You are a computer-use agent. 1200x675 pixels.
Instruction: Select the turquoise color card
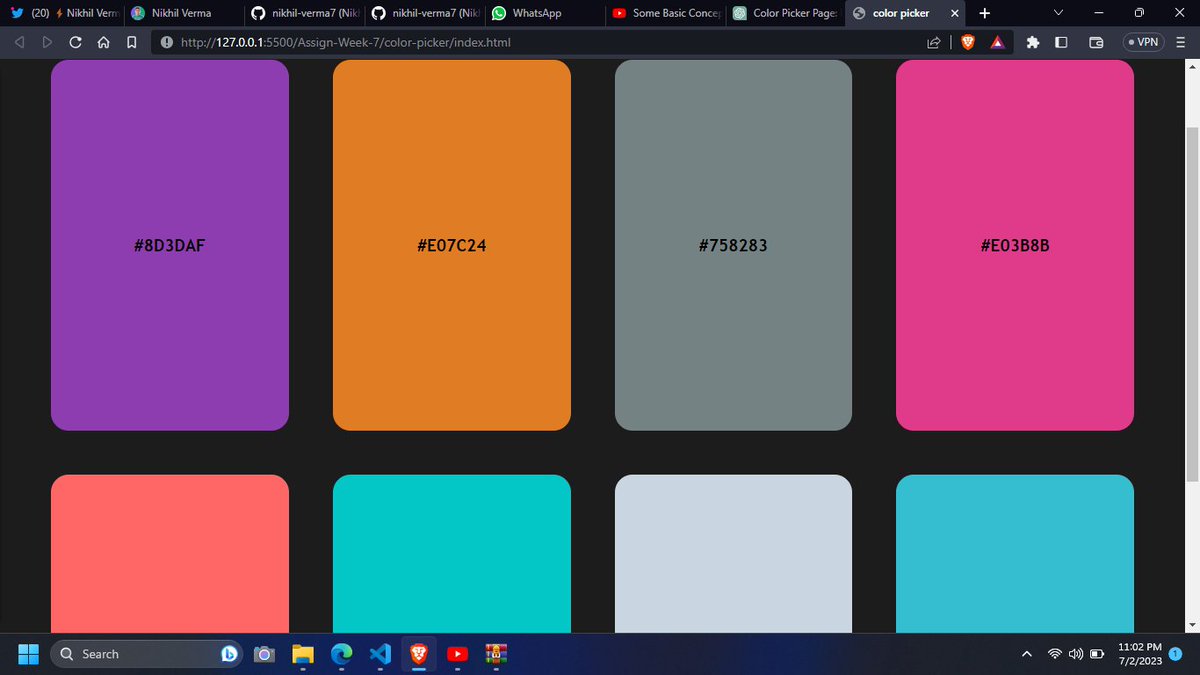pyautogui.click(x=452, y=554)
